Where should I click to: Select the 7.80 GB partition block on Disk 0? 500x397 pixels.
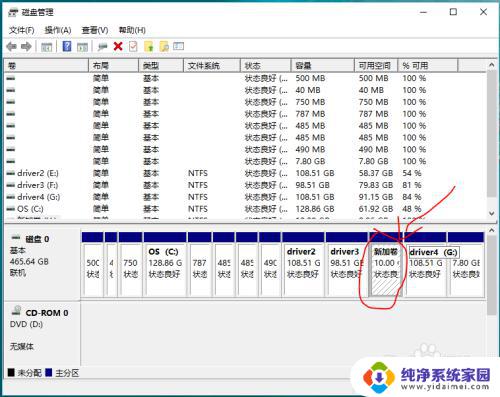466,264
